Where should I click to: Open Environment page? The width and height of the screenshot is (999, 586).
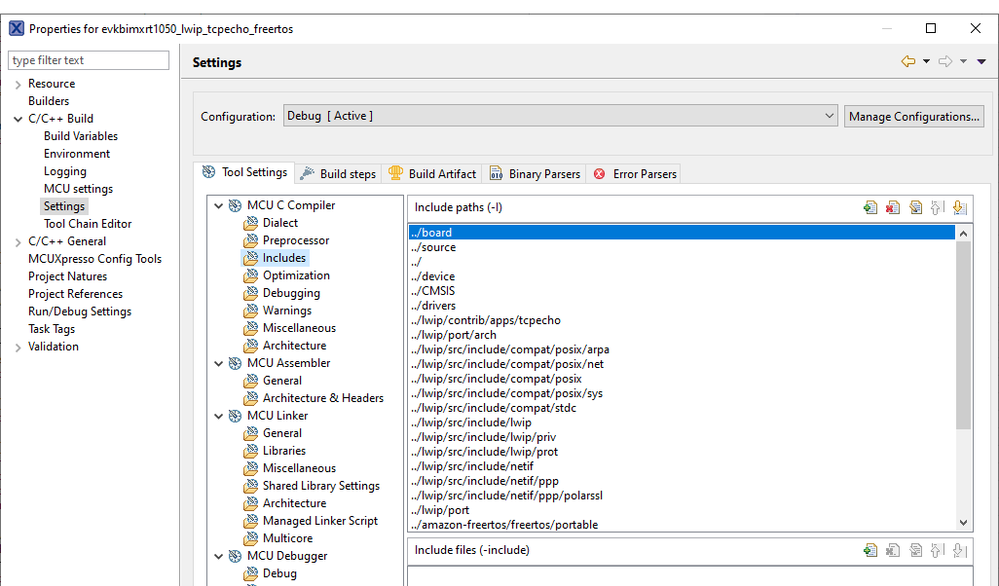point(77,154)
